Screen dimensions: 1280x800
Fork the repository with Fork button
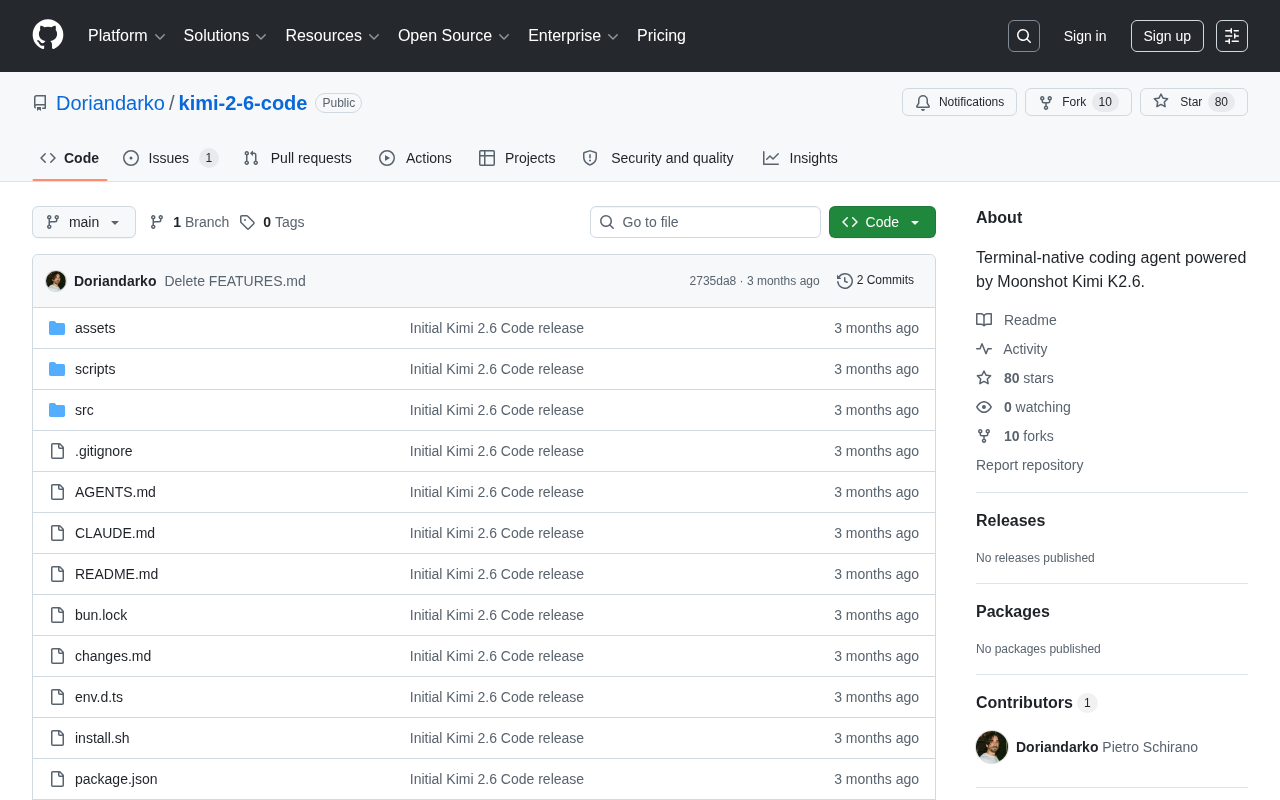pyautogui.click(x=1078, y=102)
